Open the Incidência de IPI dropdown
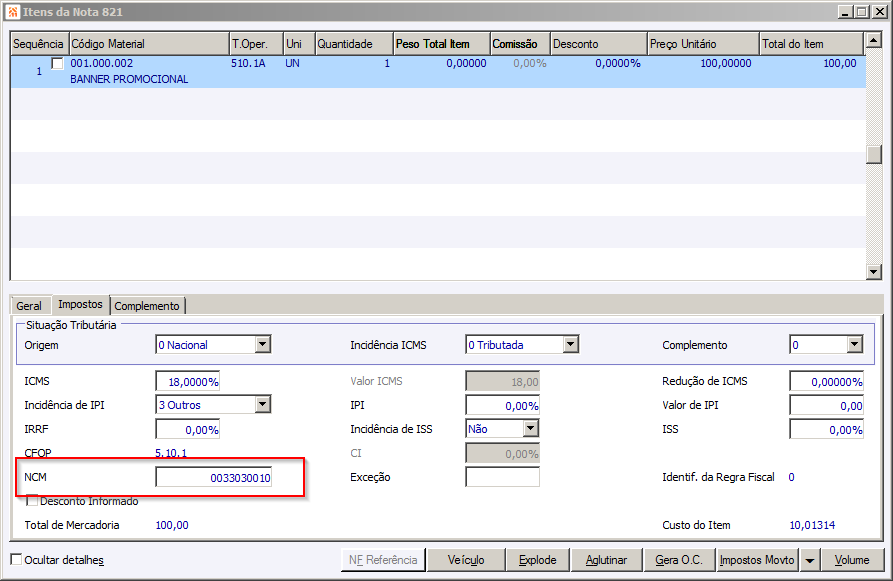Viewport: 893px width, 581px height. coord(263,404)
